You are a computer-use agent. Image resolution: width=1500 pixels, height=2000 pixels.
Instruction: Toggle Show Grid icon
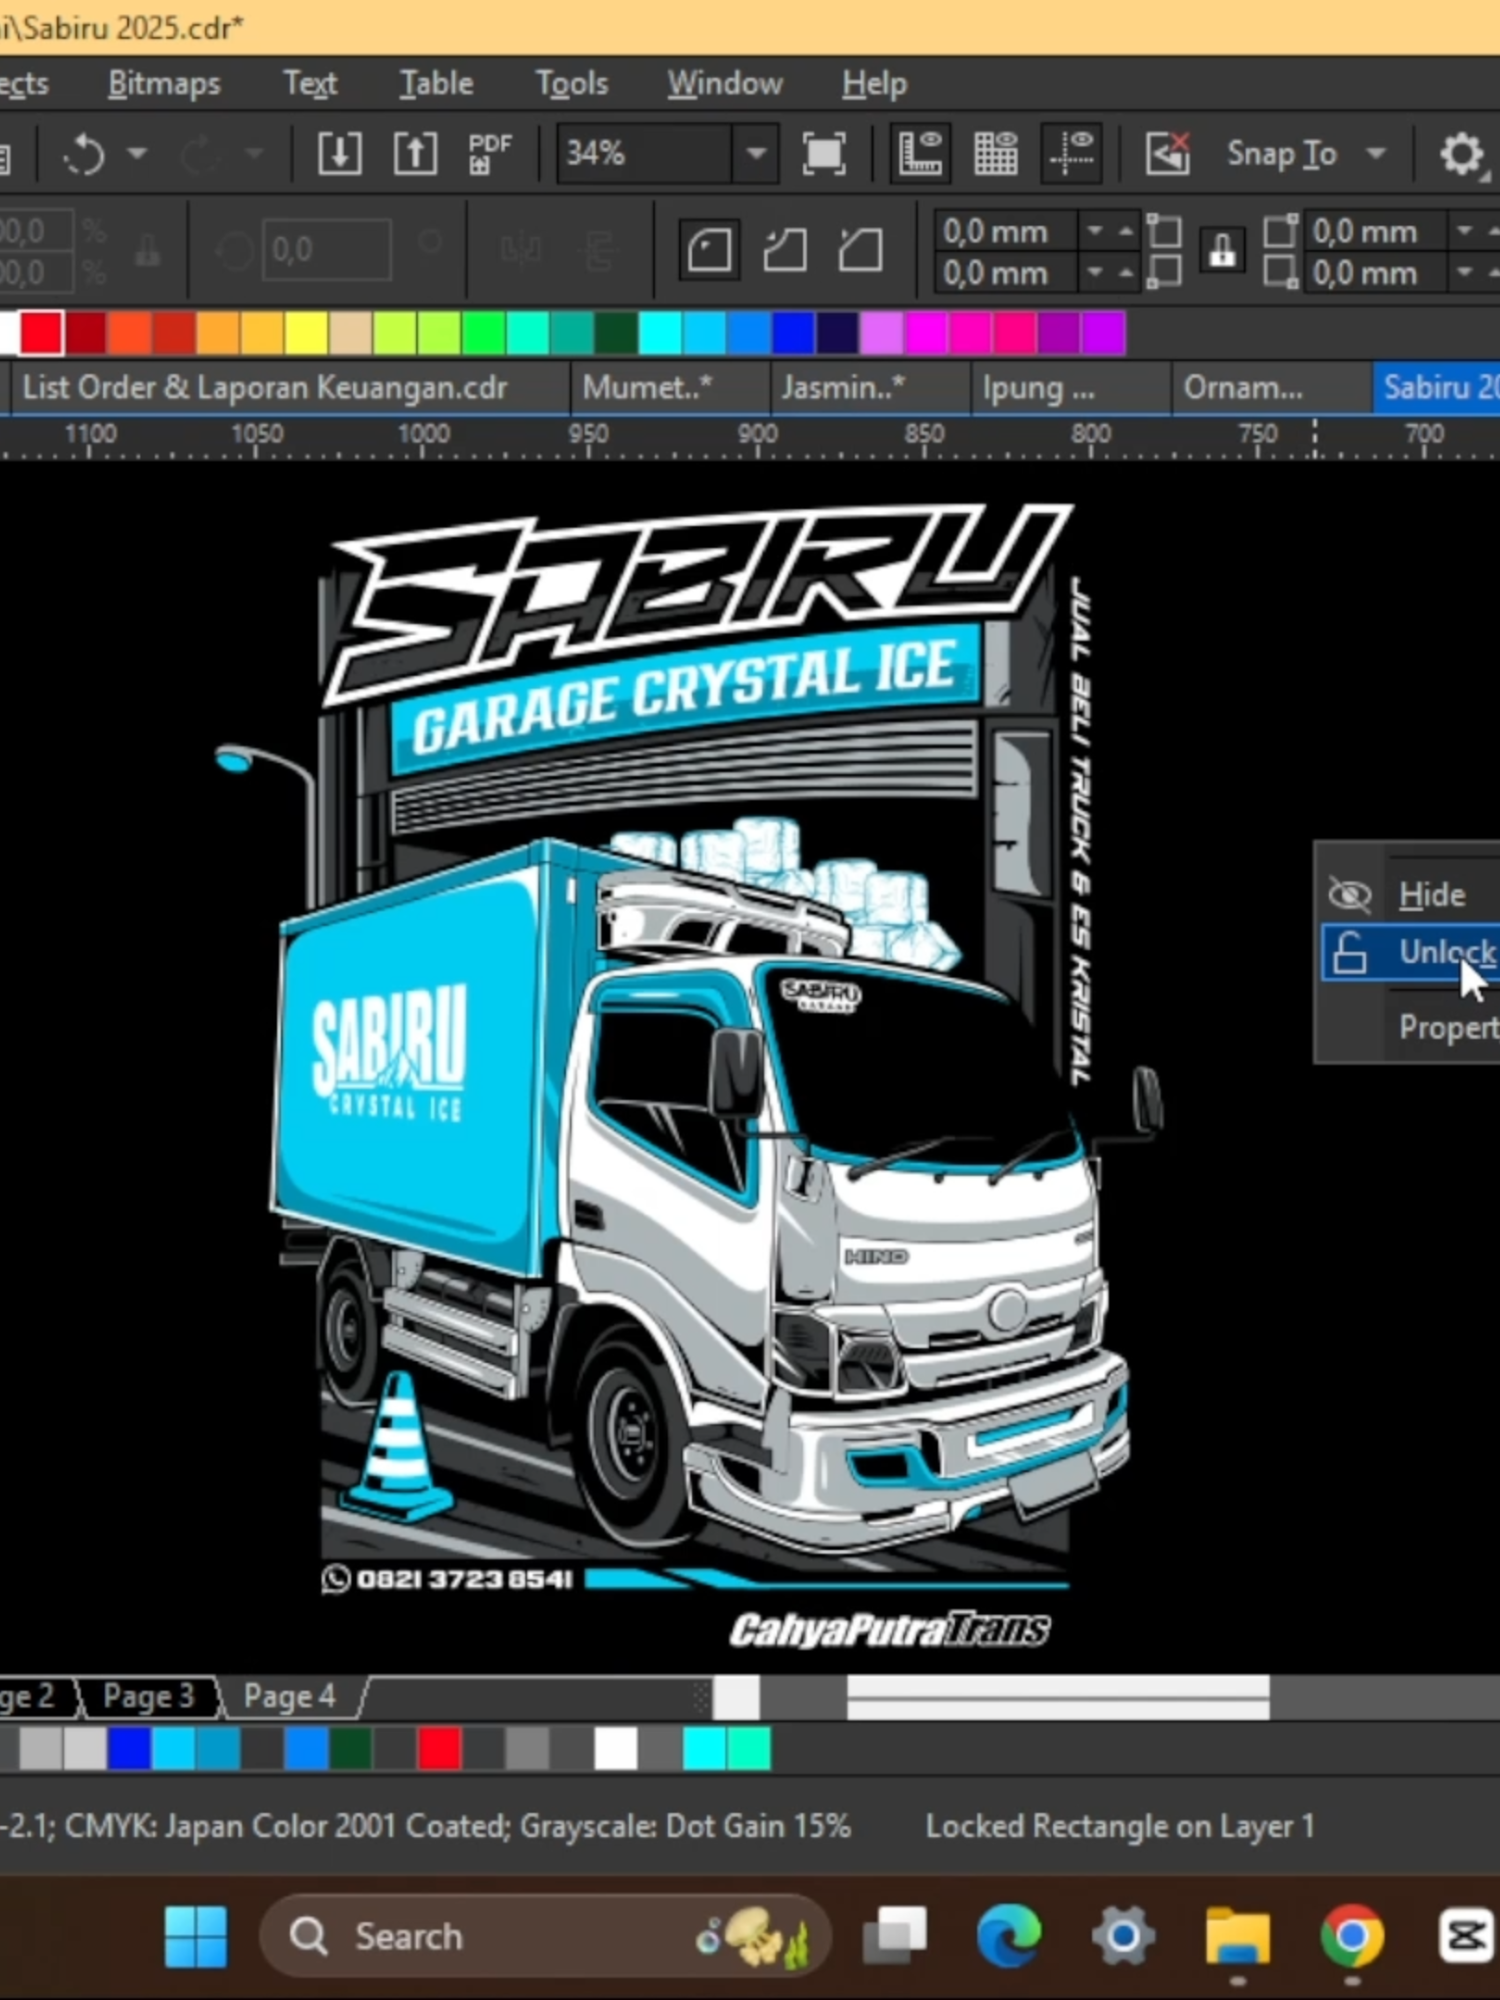point(995,154)
